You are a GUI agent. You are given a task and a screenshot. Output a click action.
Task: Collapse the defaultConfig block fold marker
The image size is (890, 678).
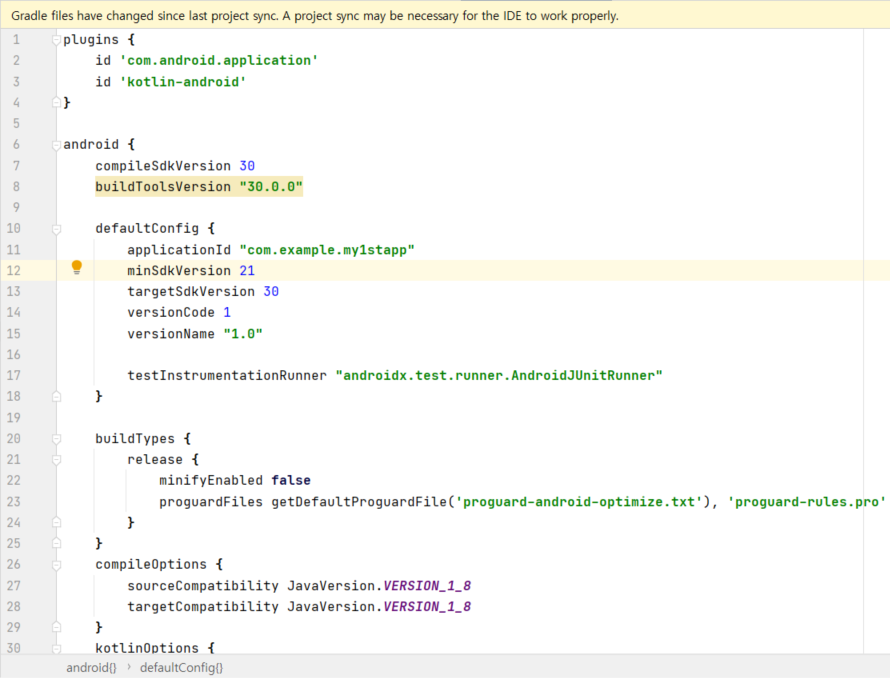pyautogui.click(x=56, y=229)
